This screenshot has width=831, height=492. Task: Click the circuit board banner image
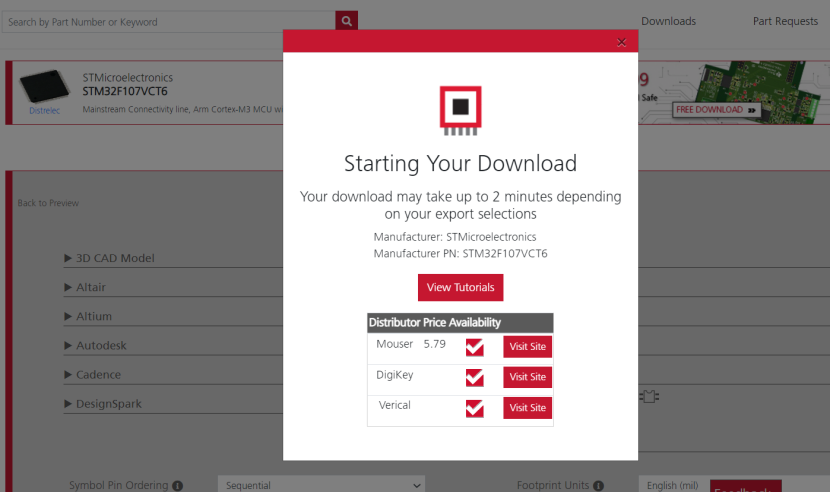758,90
